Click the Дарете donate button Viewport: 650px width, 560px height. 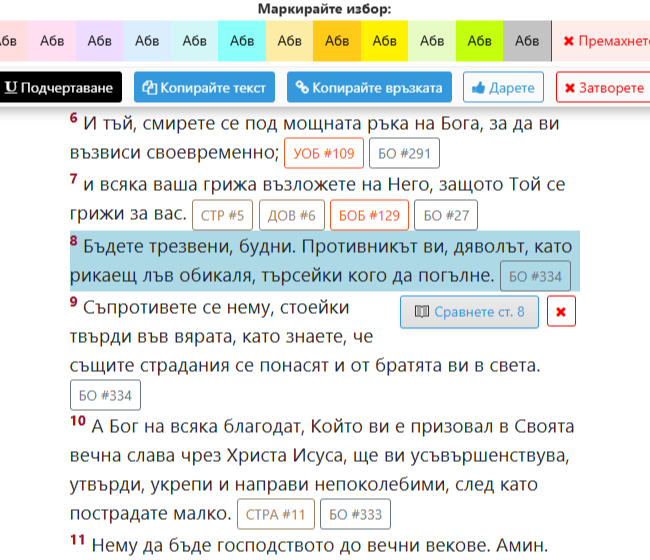click(x=503, y=87)
